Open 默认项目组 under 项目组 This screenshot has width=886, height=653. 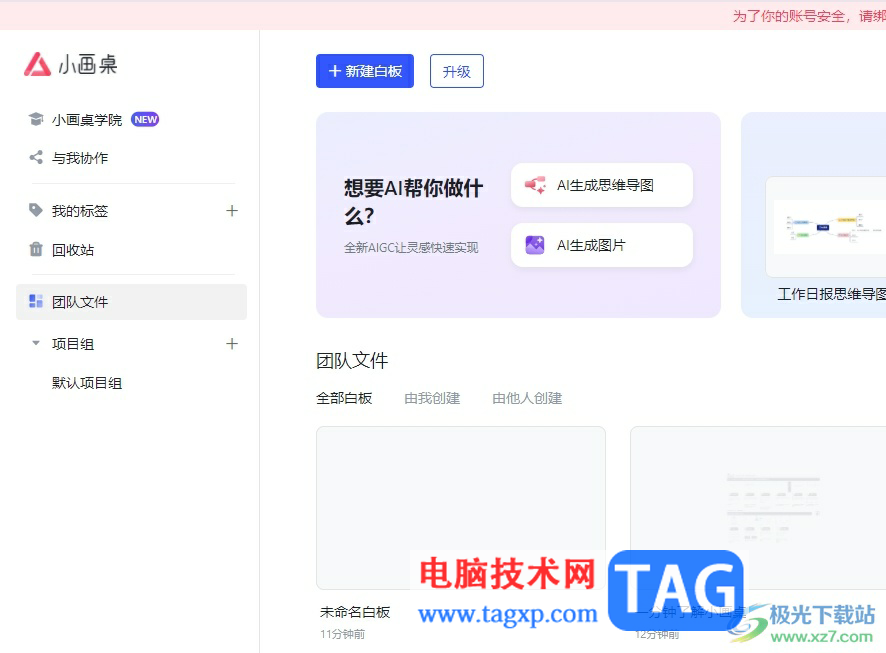tap(87, 383)
